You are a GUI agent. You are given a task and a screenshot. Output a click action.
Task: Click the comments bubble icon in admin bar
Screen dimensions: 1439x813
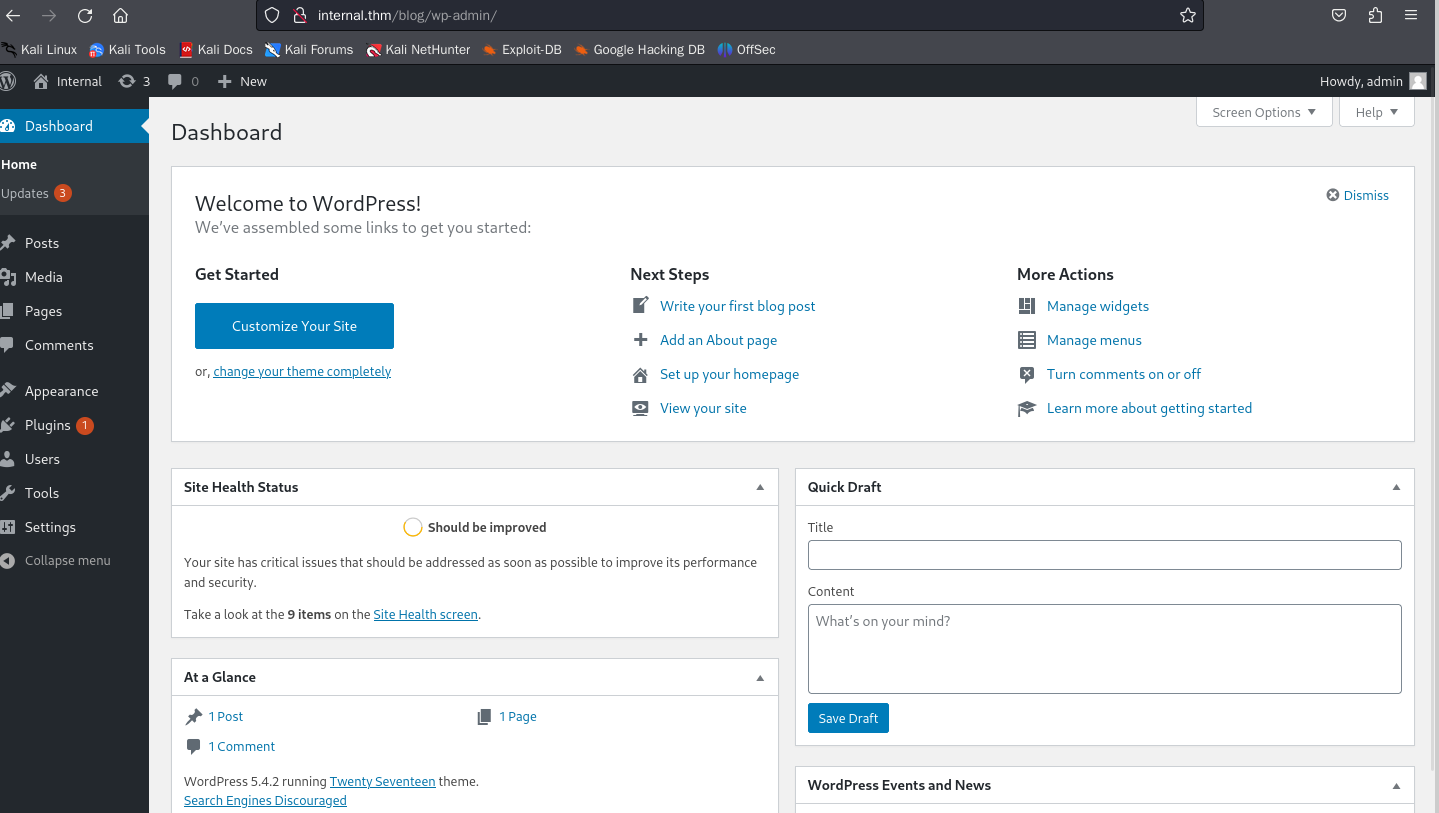tap(176, 81)
